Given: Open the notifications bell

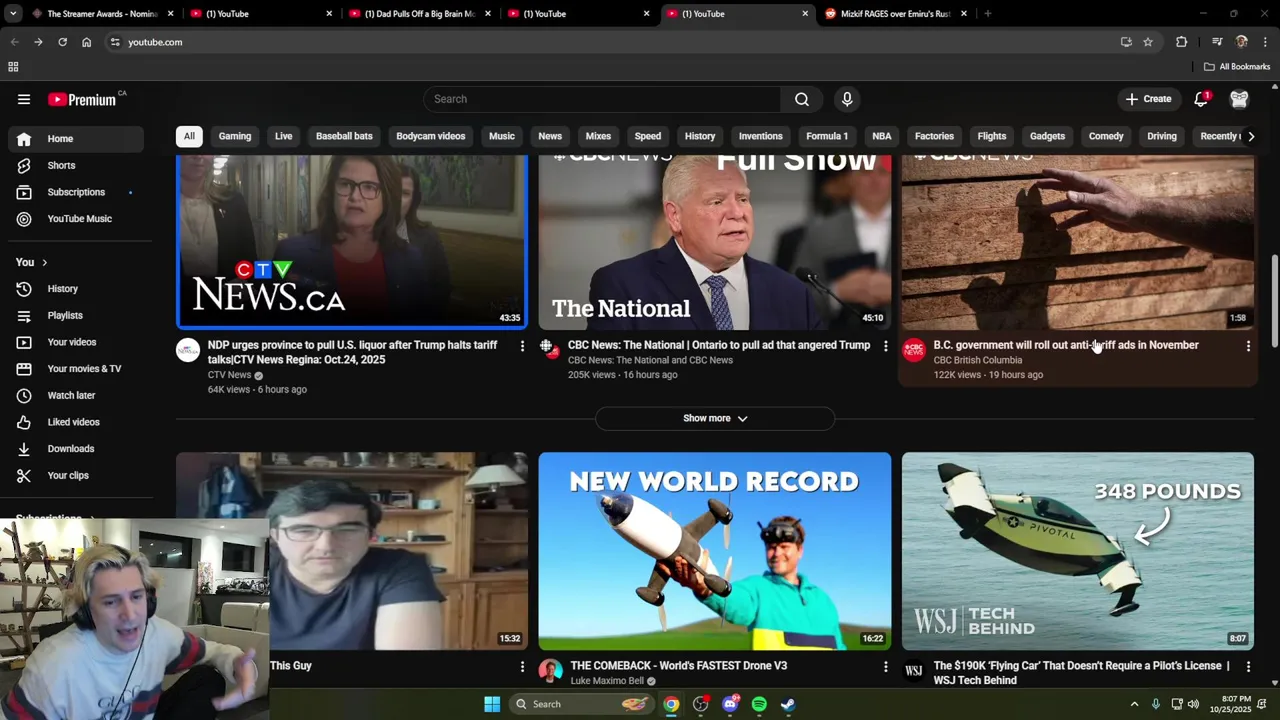Looking at the screenshot, I should (x=1201, y=99).
